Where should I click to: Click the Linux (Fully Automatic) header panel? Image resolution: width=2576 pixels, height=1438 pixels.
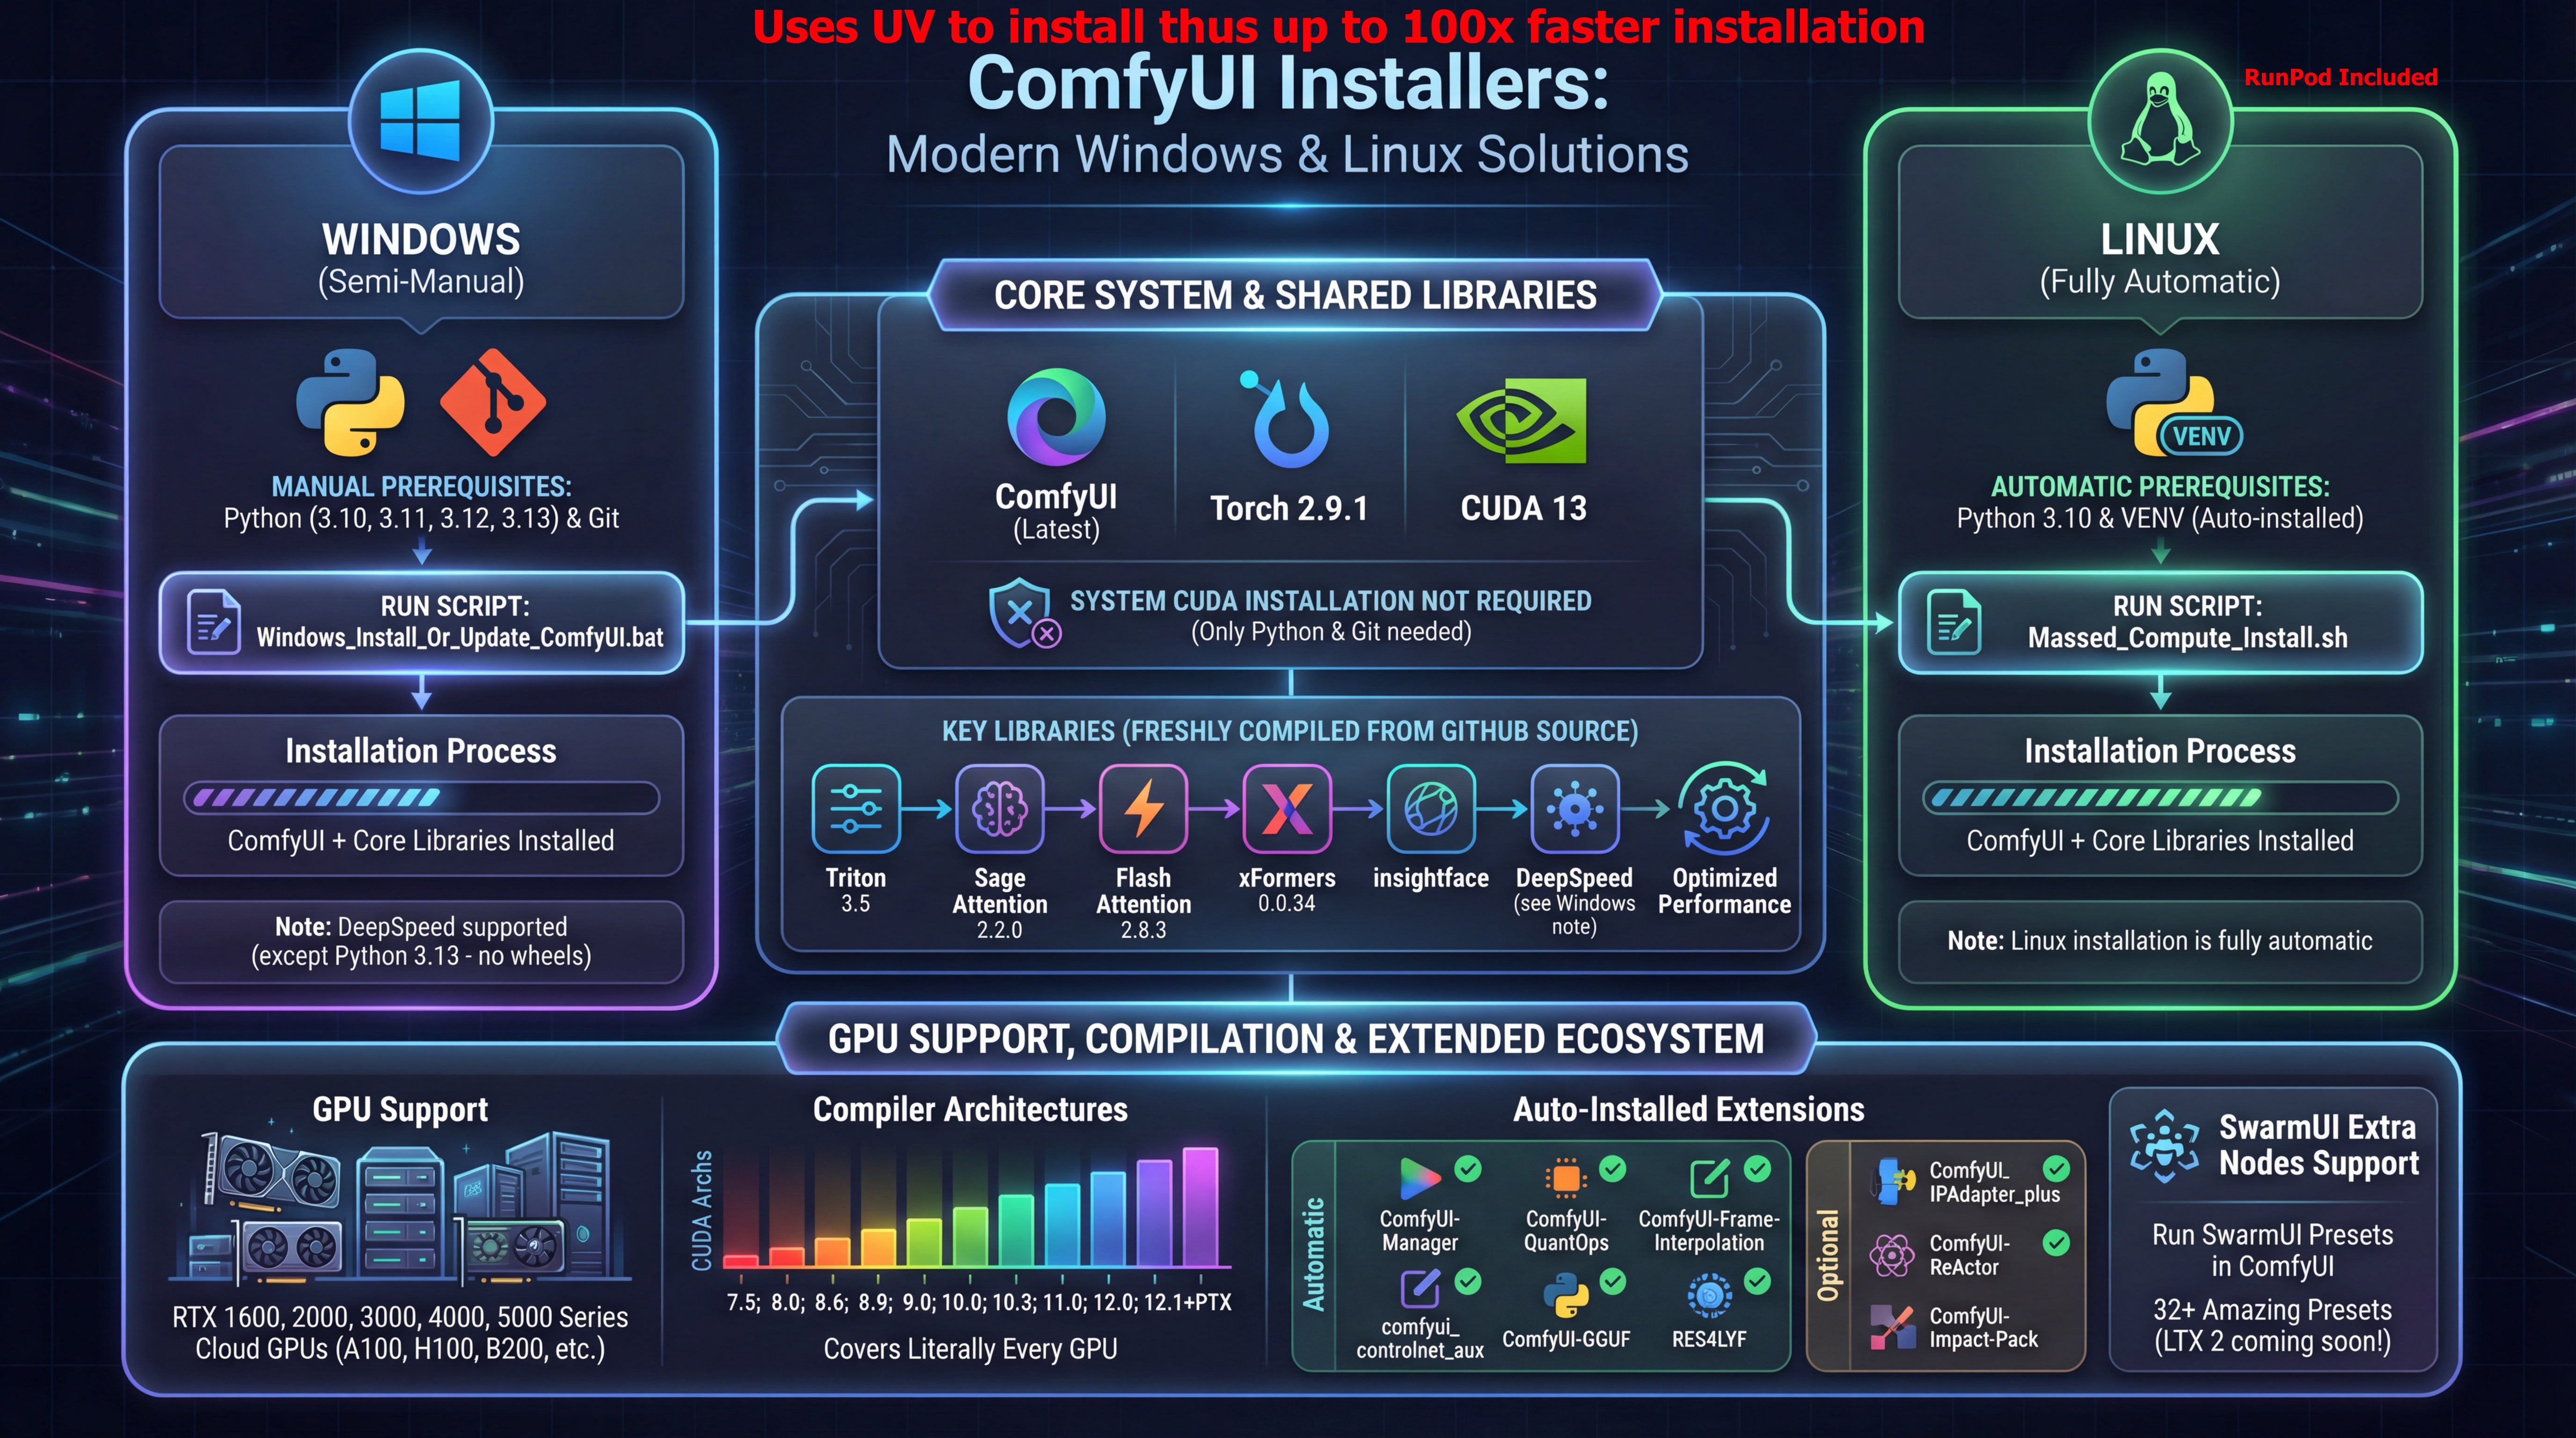pyautogui.click(x=2160, y=258)
